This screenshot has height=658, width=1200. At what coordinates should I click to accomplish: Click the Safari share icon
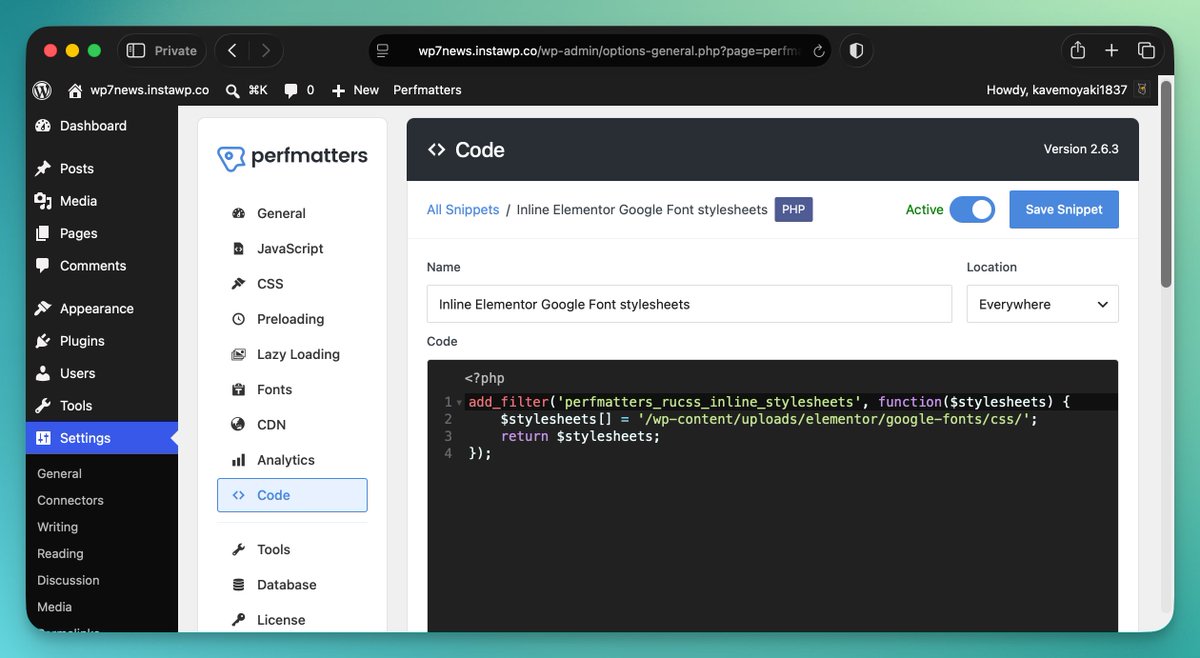pos(1077,50)
